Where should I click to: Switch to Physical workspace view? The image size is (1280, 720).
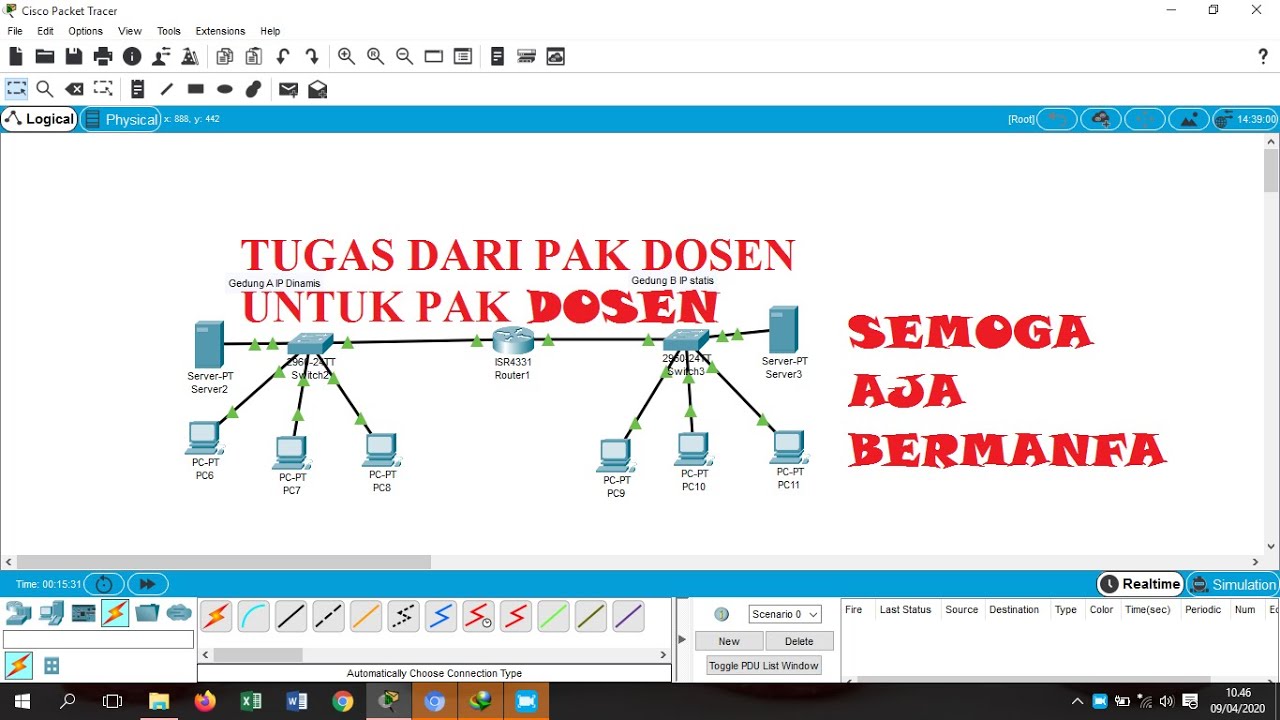(121, 119)
